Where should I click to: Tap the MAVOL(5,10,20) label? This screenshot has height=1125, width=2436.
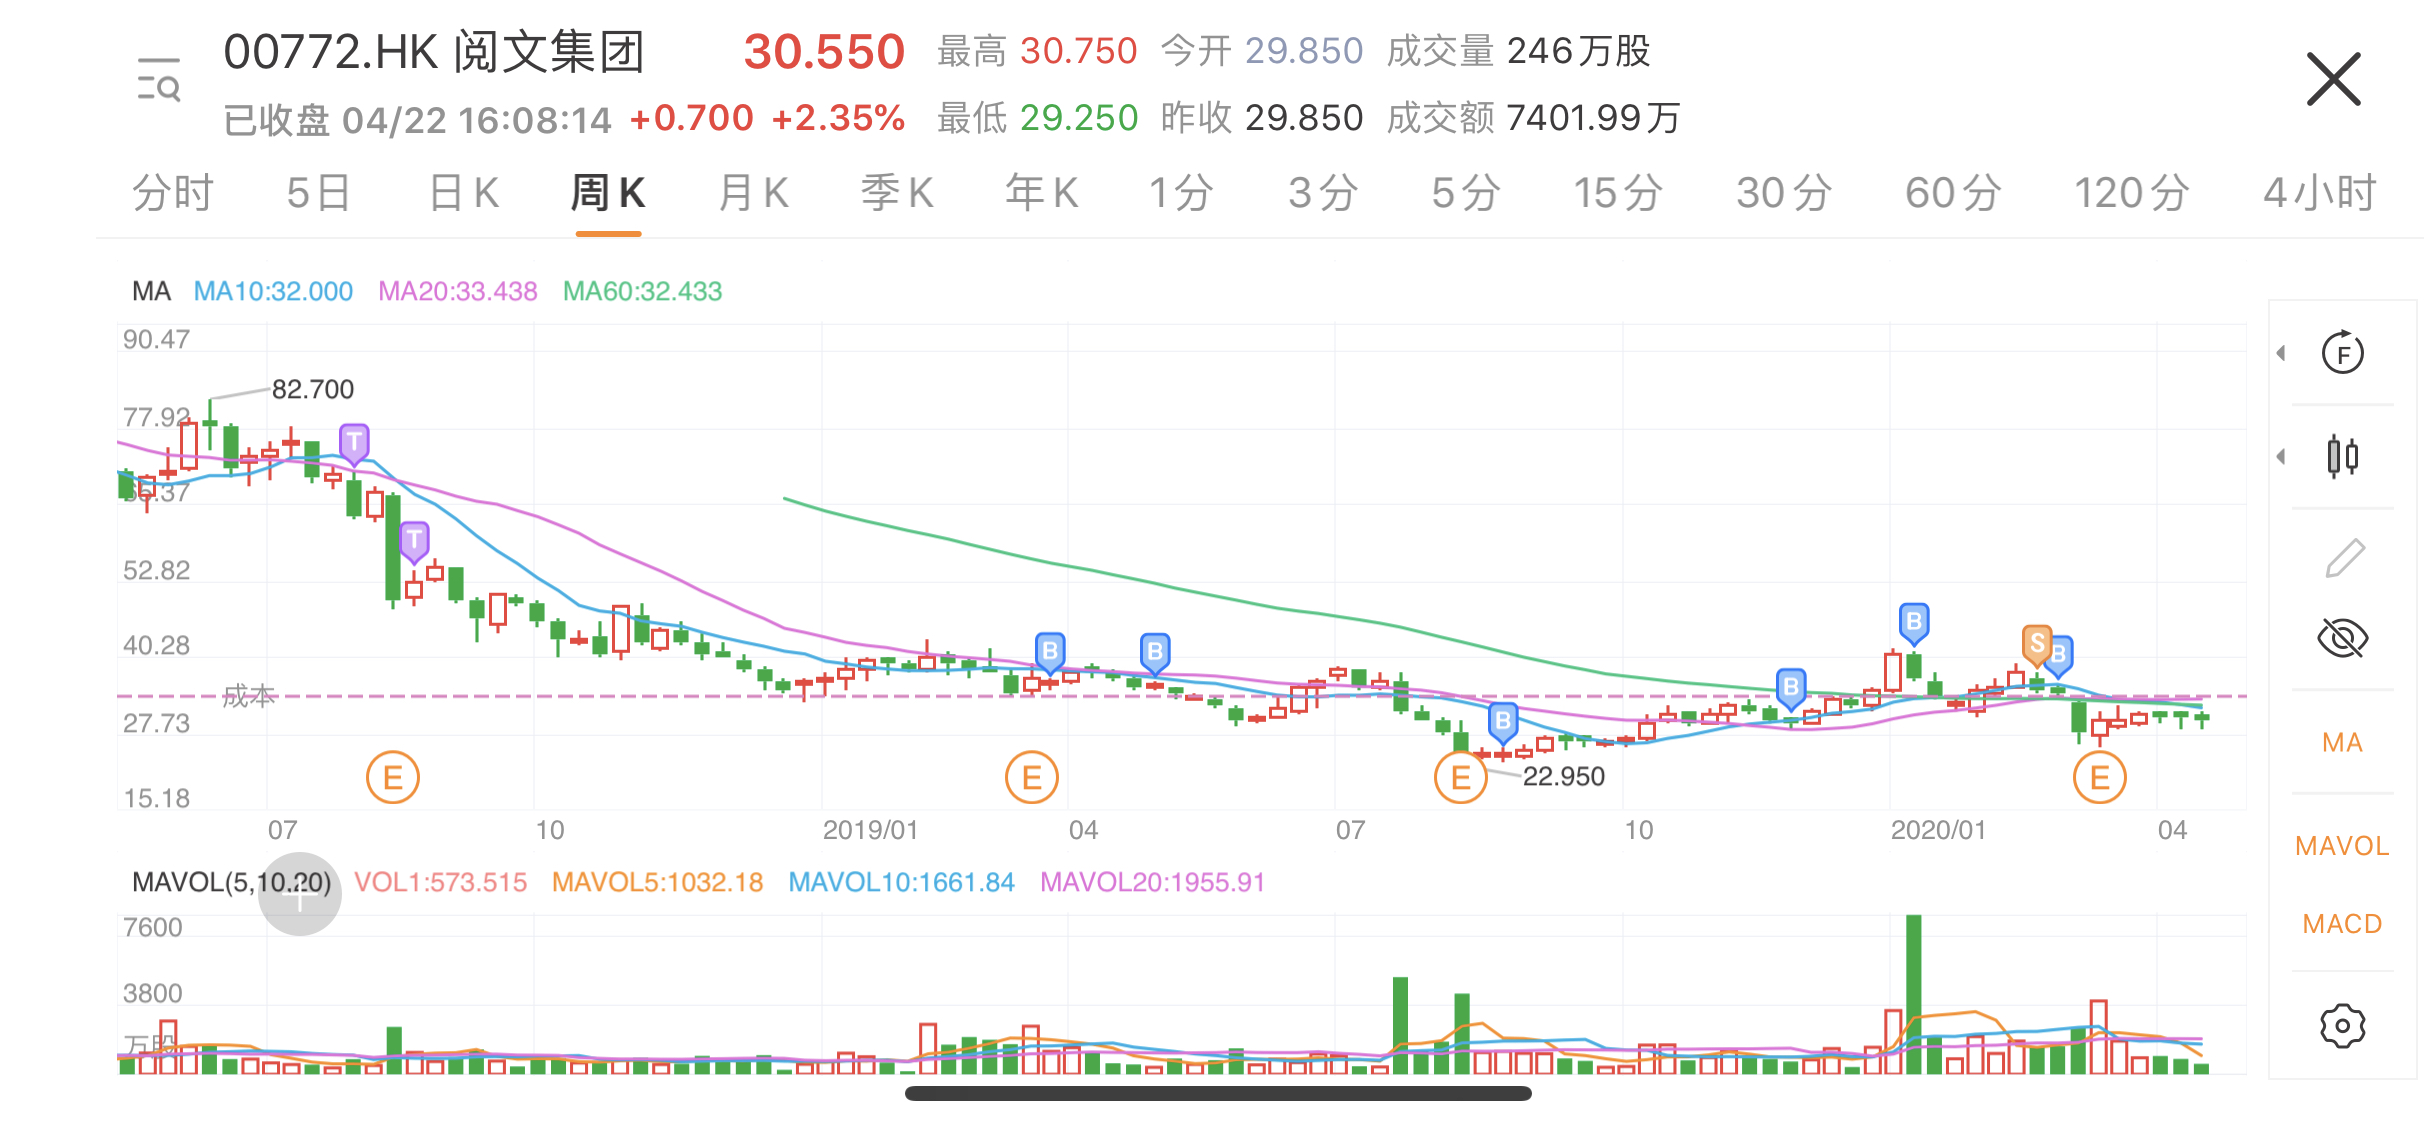coord(231,882)
